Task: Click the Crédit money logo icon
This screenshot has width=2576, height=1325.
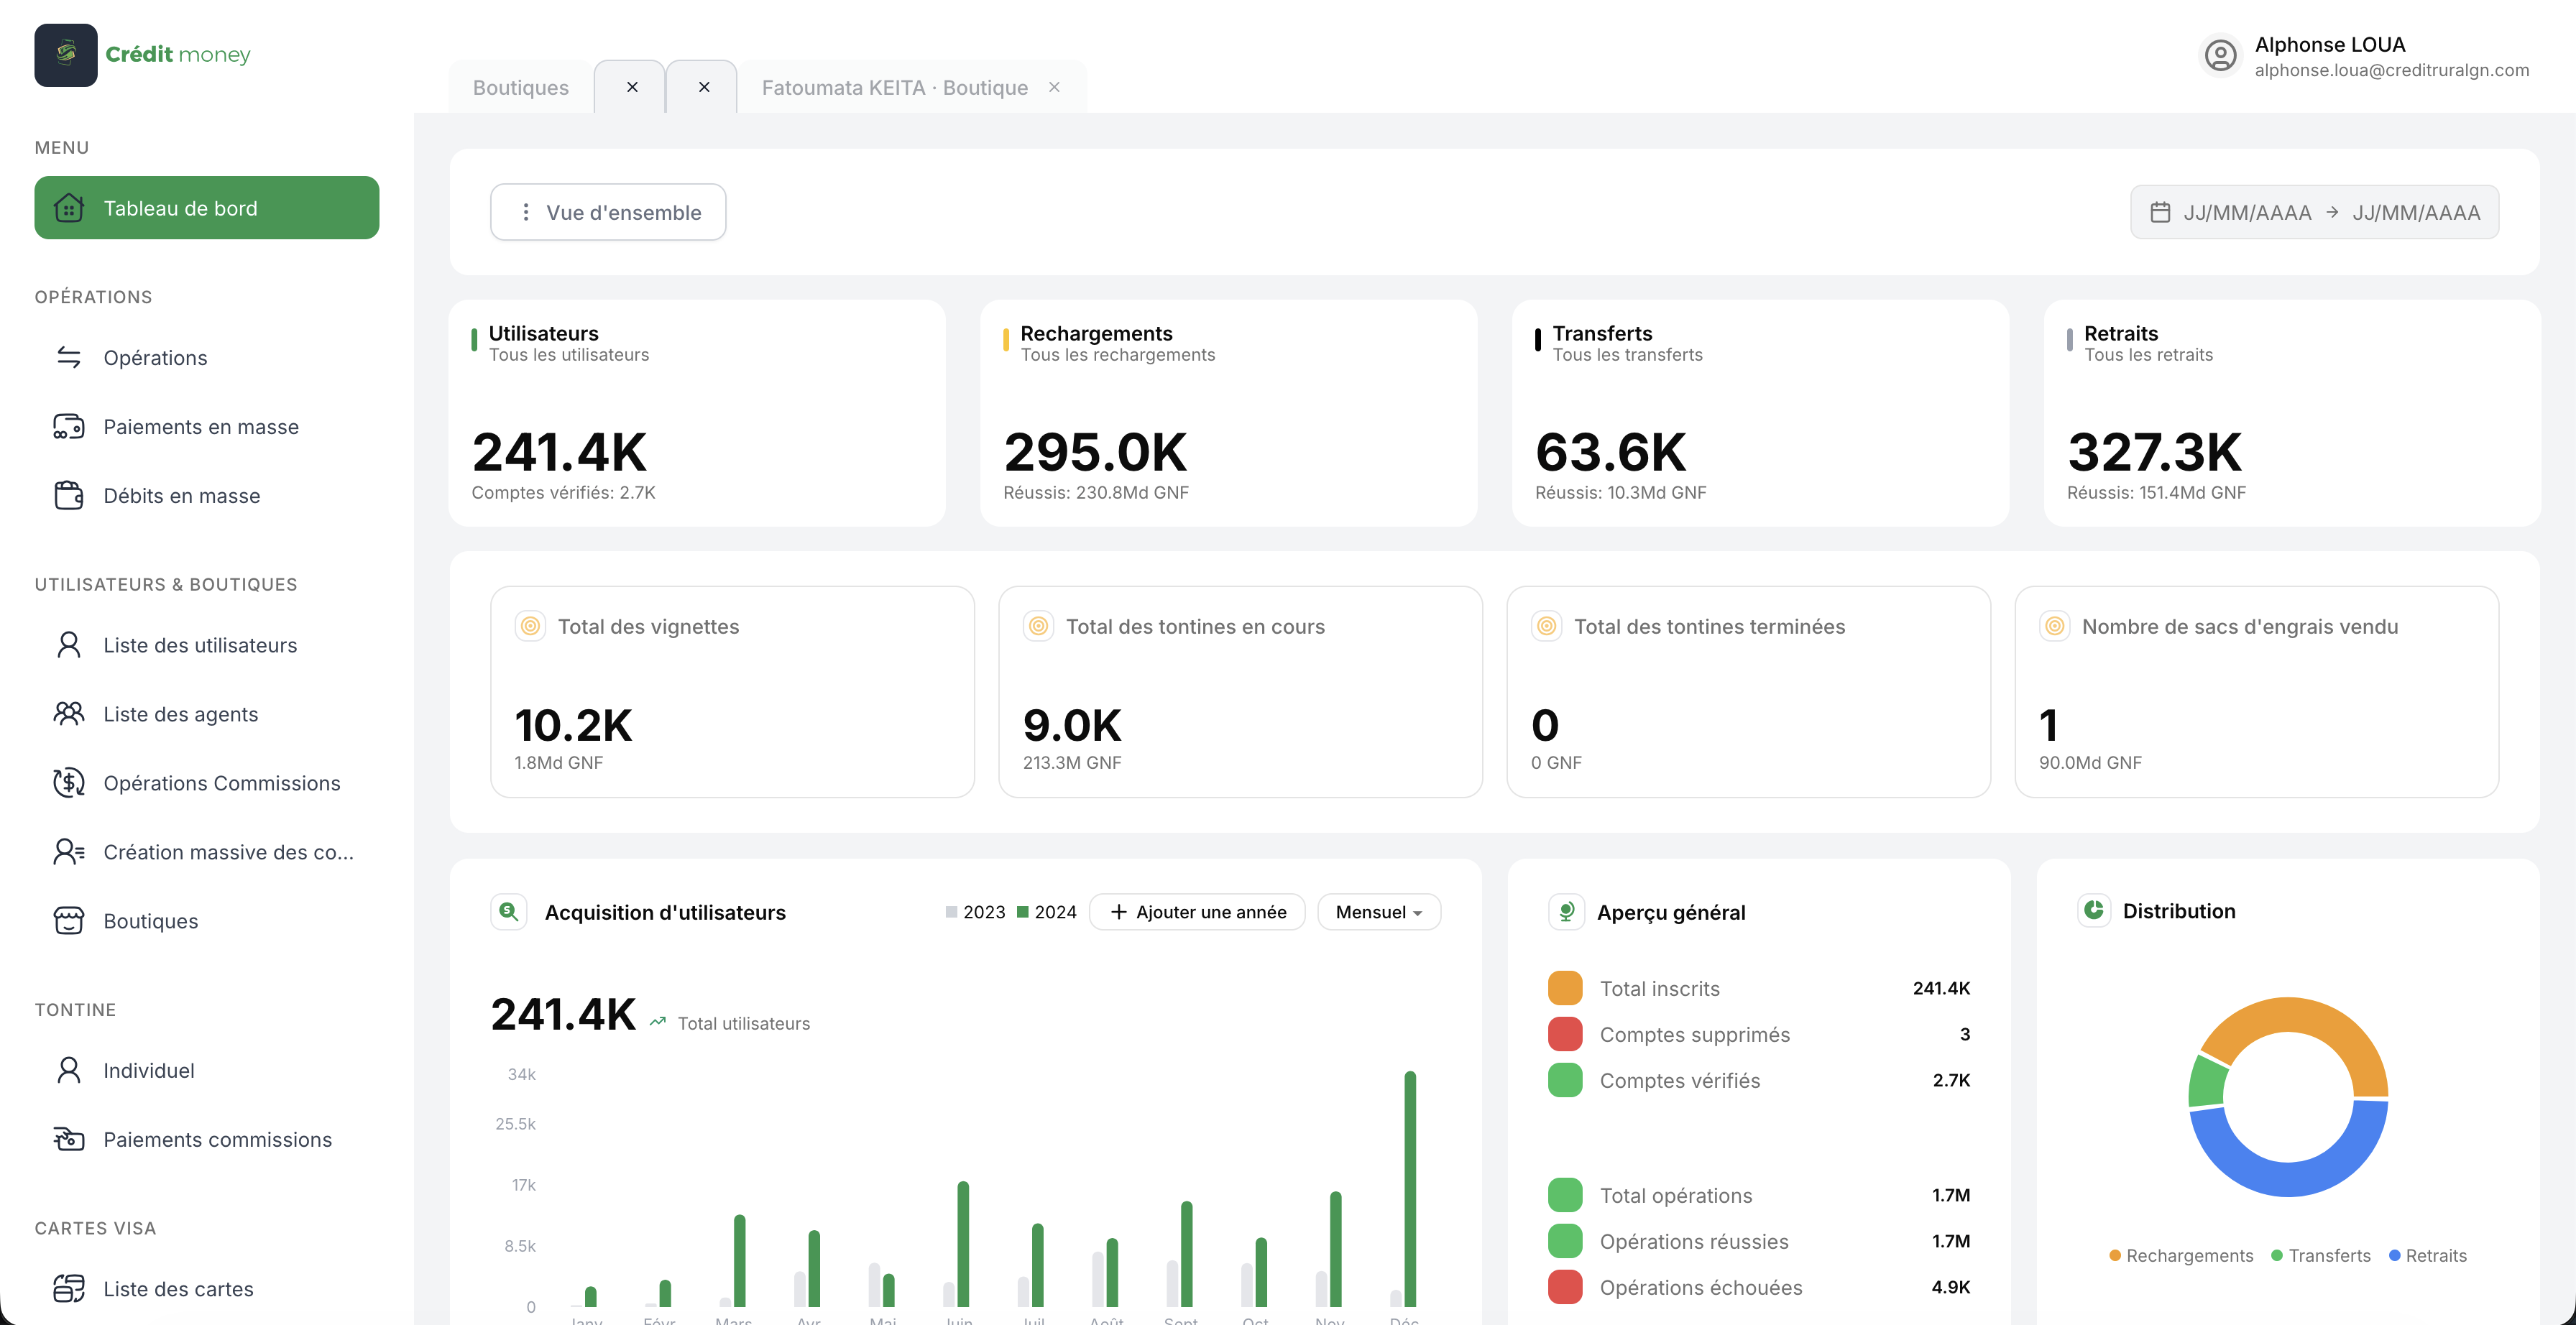Action: point(66,55)
